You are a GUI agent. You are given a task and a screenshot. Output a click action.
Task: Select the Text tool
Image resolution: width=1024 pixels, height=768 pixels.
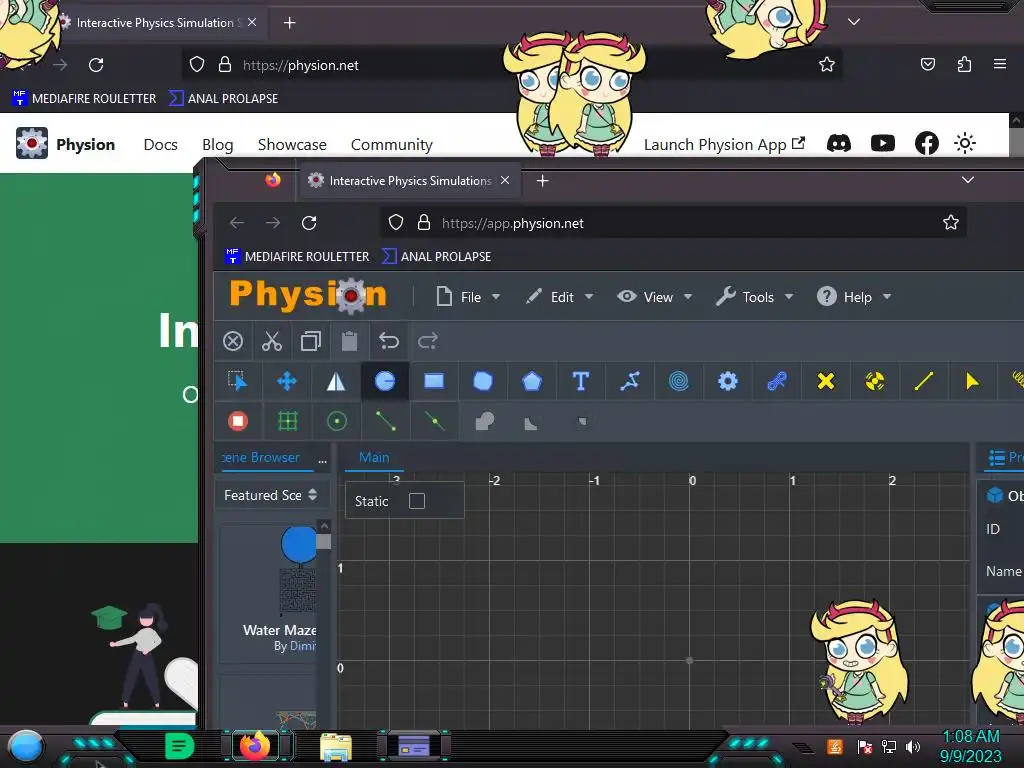tap(581, 381)
